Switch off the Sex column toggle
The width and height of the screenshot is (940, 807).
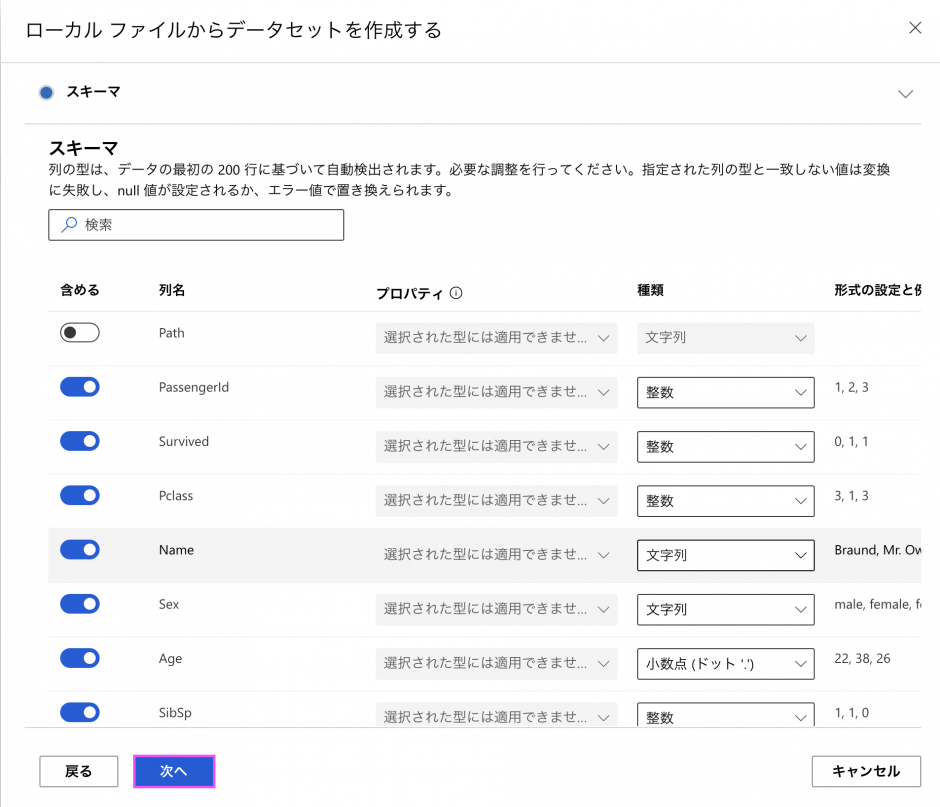coord(80,604)
